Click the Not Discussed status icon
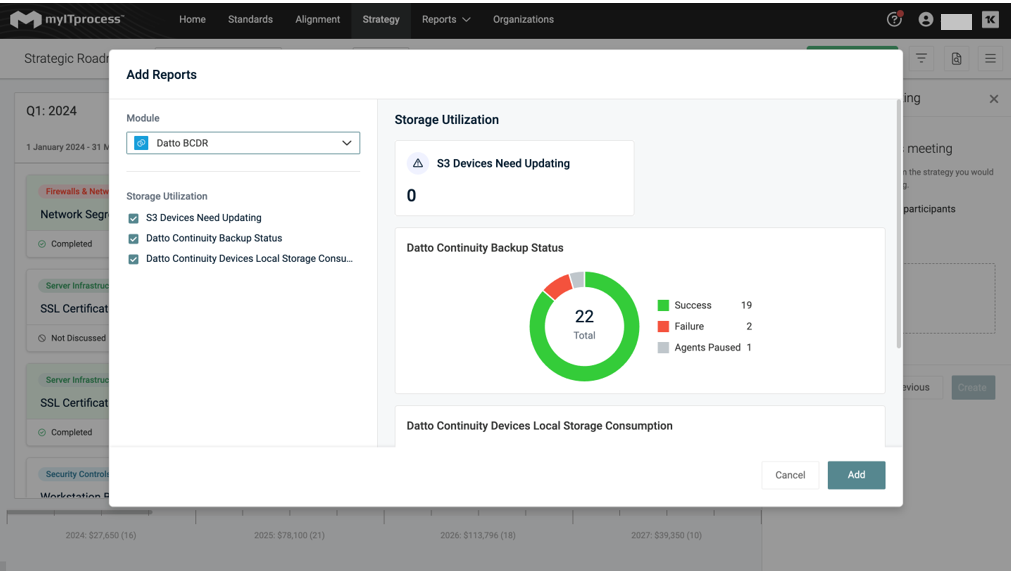 pos(42,338)
